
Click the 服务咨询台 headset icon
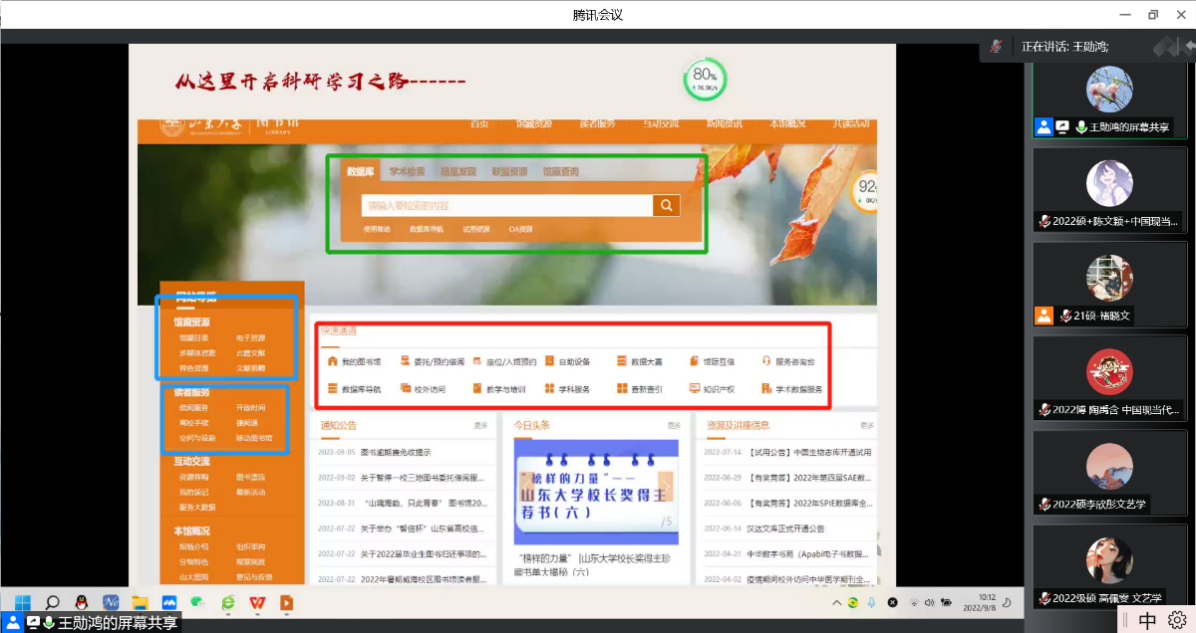point(766,361)
